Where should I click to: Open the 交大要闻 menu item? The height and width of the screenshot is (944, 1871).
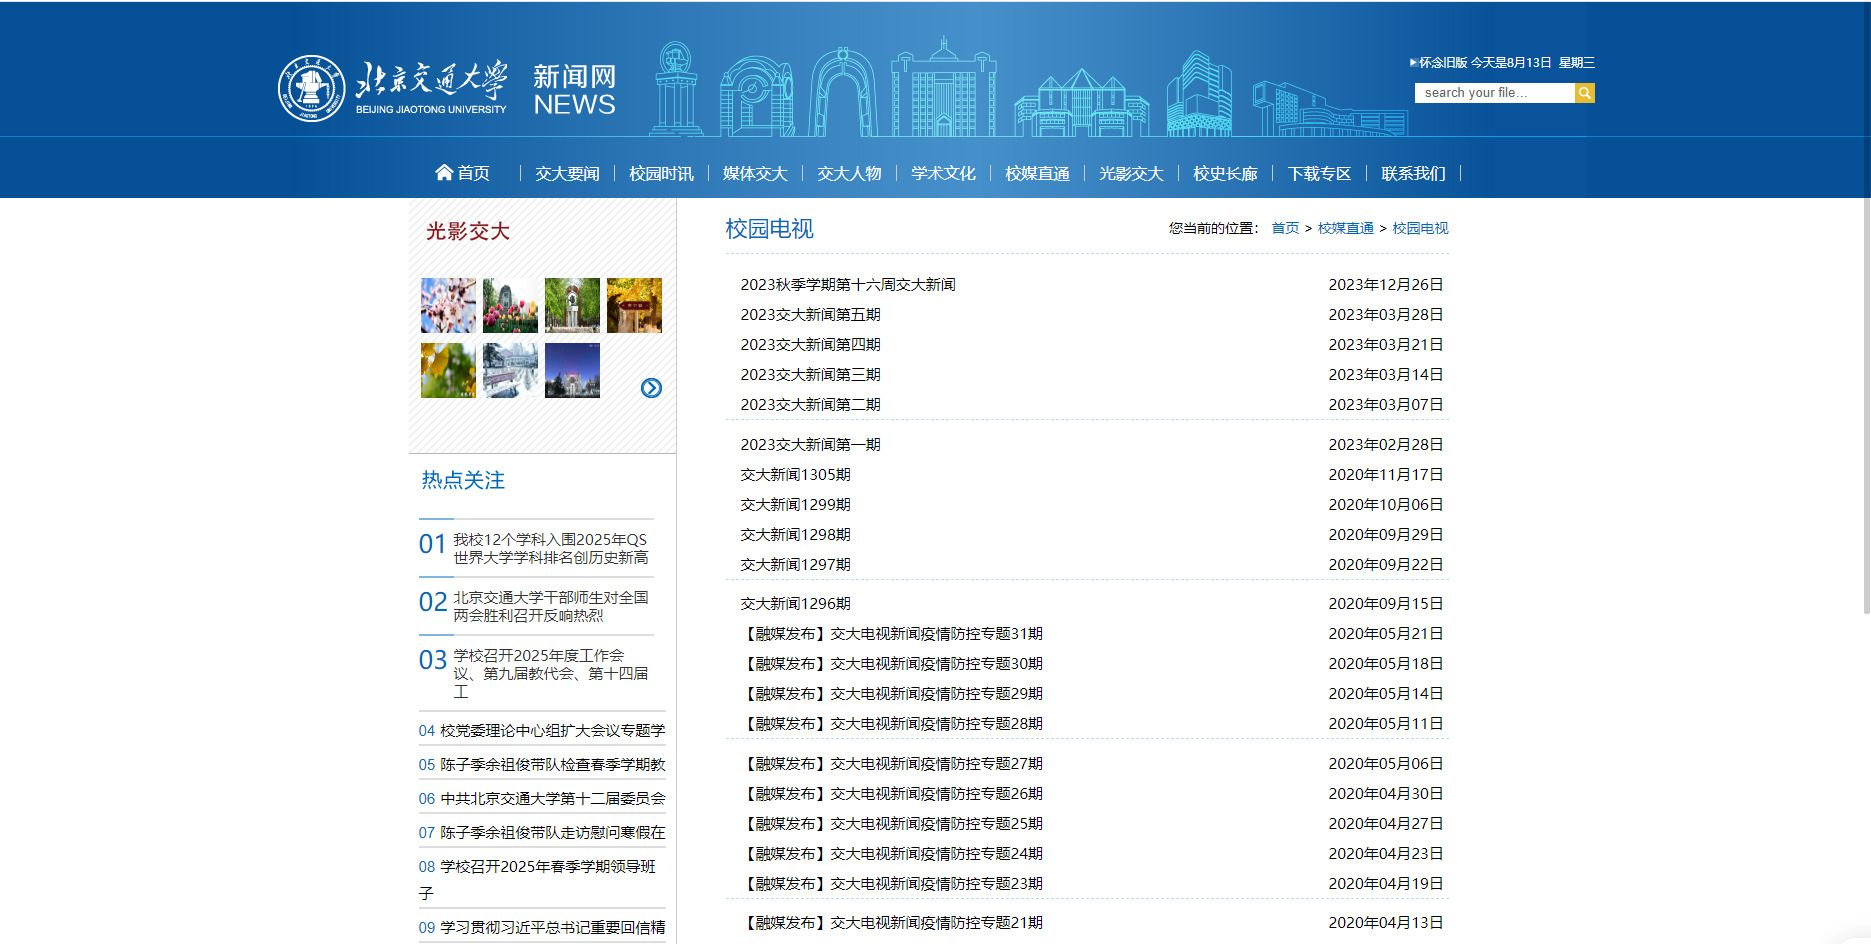point(567,172)
